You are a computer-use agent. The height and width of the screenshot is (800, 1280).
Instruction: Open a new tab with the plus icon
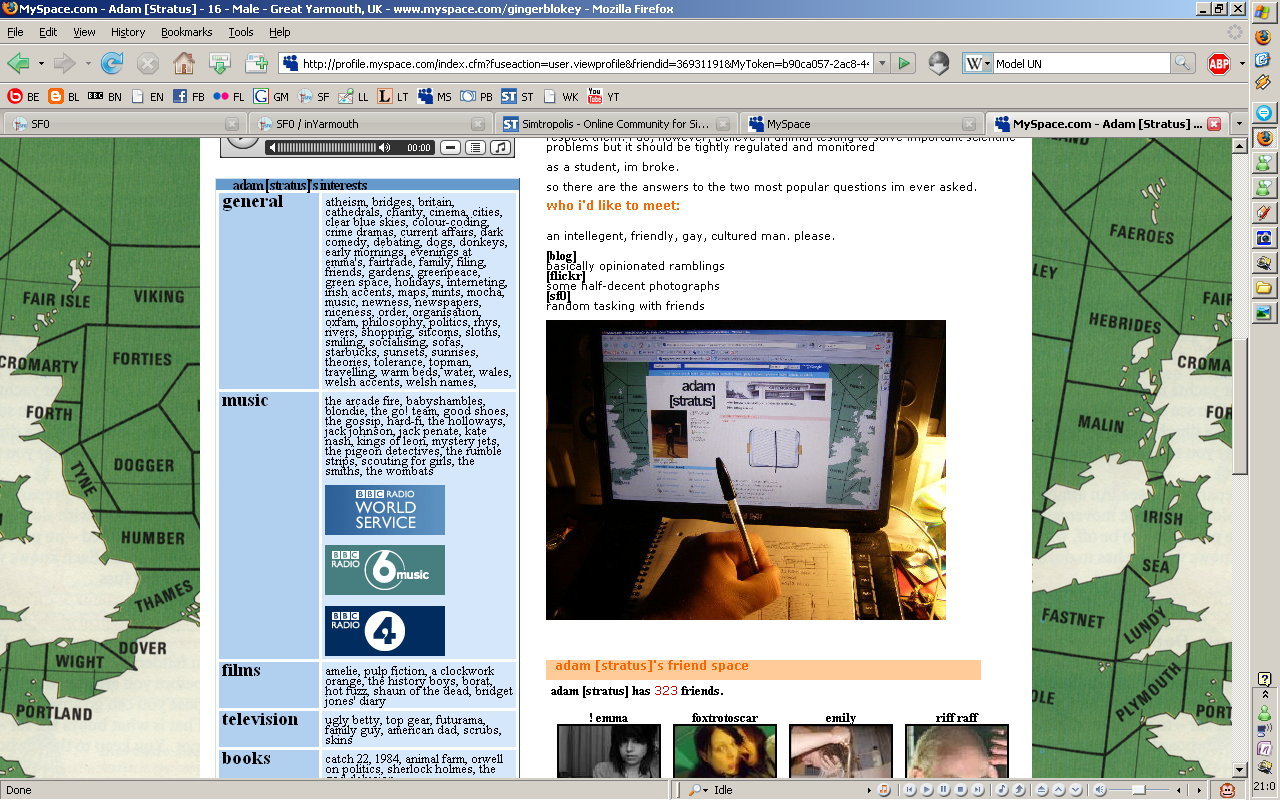(x=256, y=64)
